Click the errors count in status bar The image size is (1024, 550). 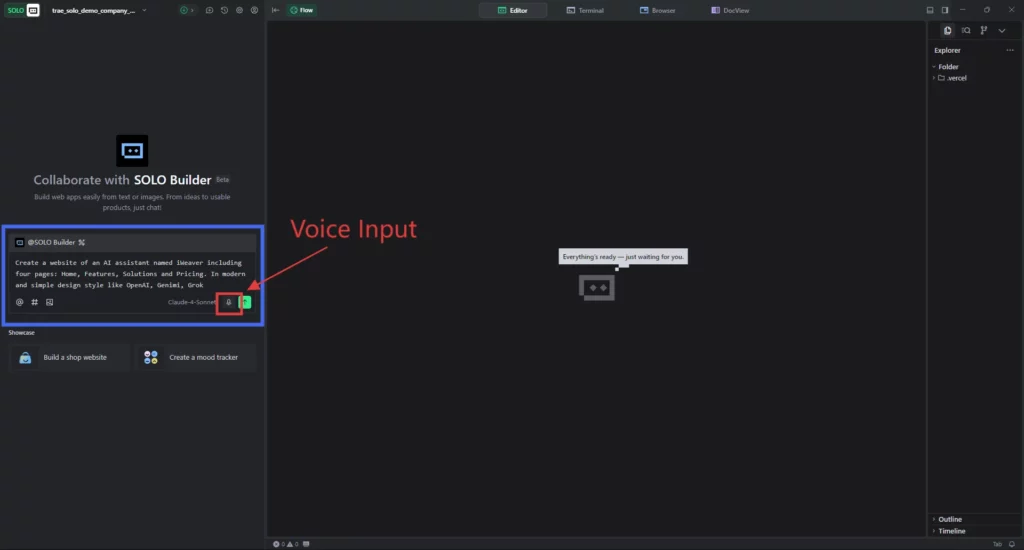click(x=279, y=544)
